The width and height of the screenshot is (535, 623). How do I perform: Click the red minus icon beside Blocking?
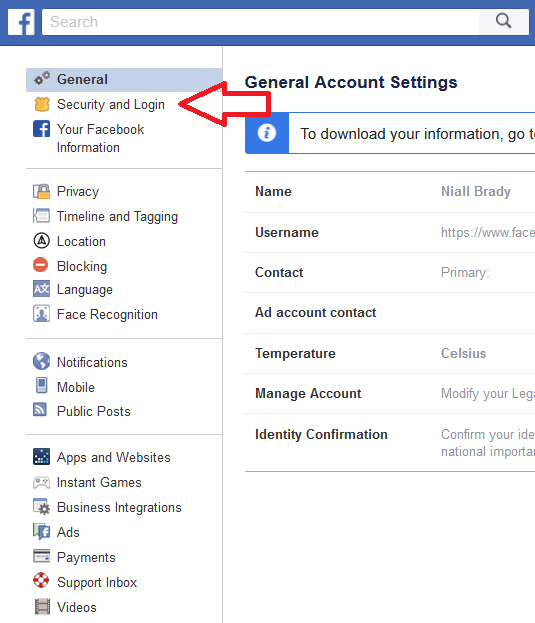(41, 265)
